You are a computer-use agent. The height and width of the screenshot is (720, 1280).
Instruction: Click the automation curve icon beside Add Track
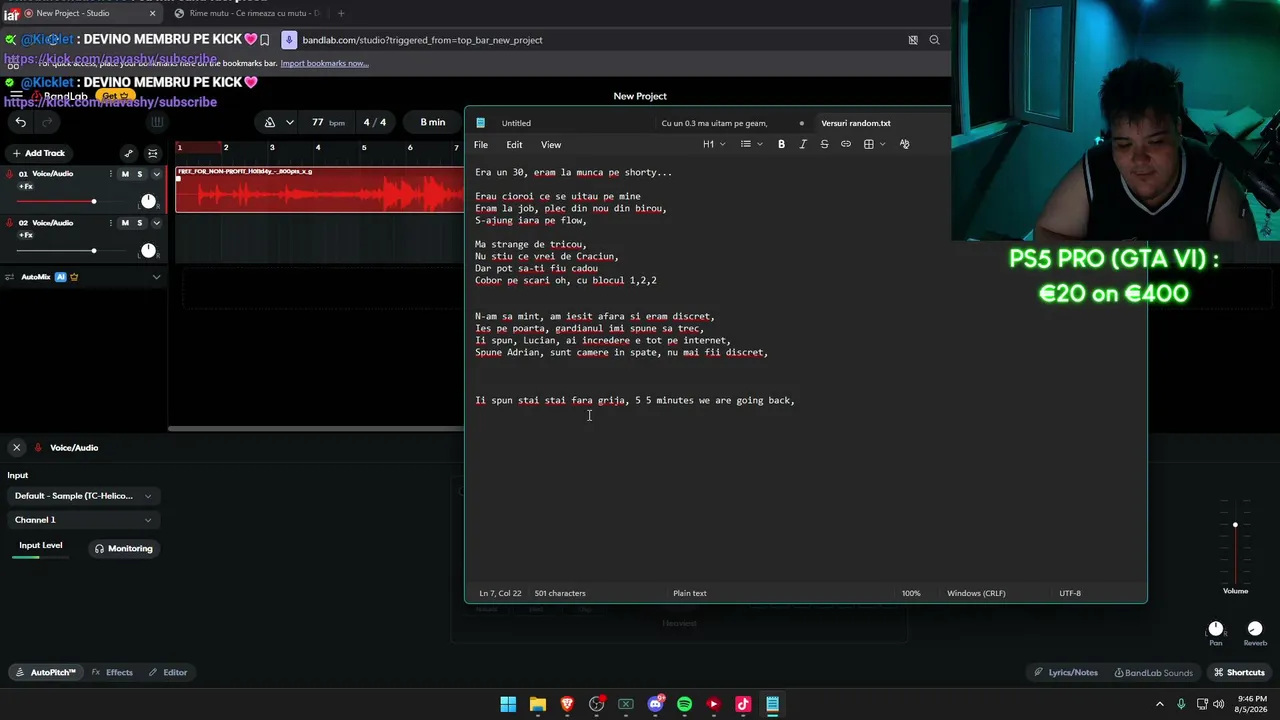tap(128, 153)
